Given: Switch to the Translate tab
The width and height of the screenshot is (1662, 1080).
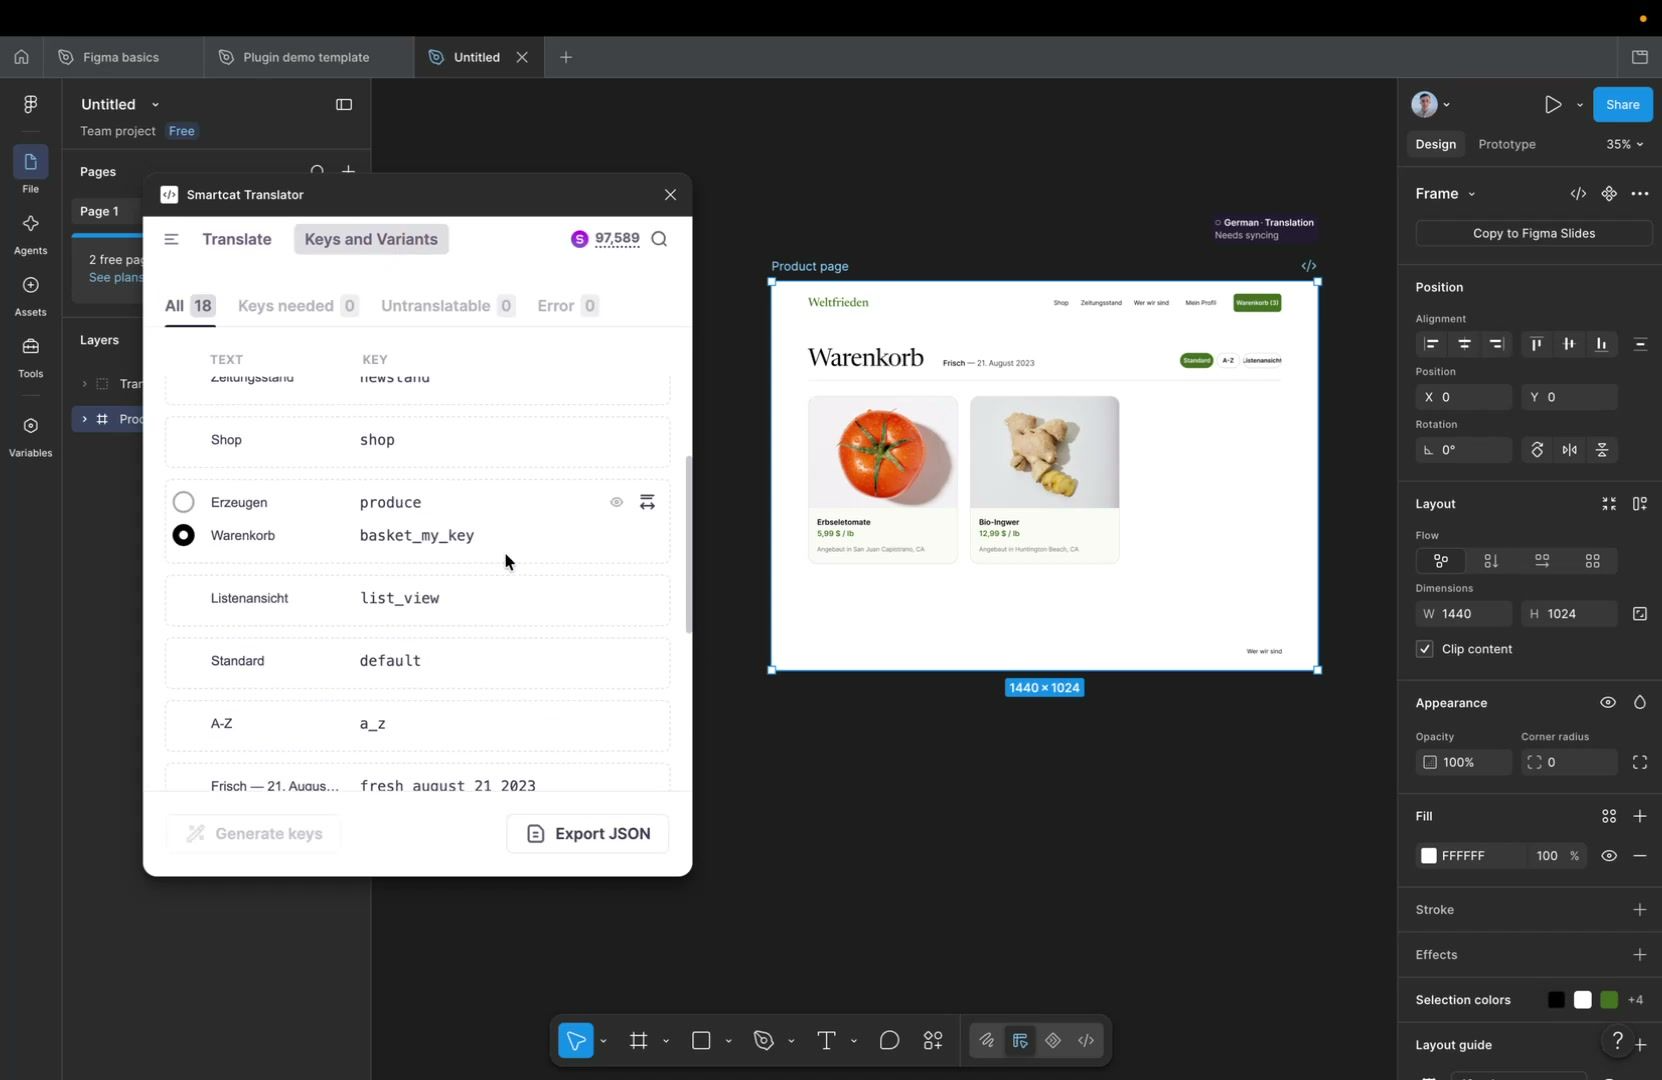Looking at the screenshot, I should tap(237, 239).
